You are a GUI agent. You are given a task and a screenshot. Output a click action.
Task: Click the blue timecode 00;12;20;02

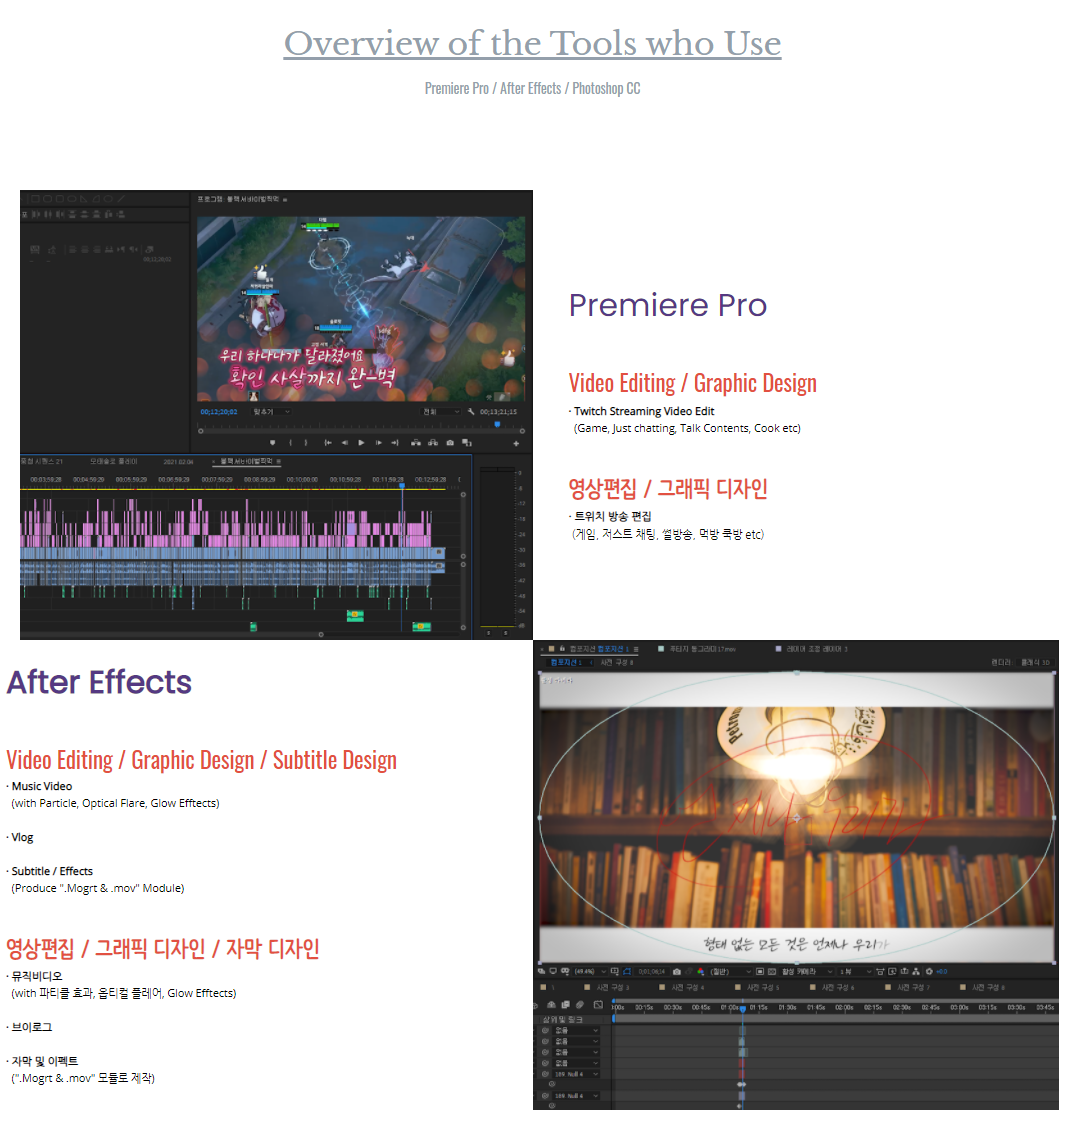pos(218,412)
